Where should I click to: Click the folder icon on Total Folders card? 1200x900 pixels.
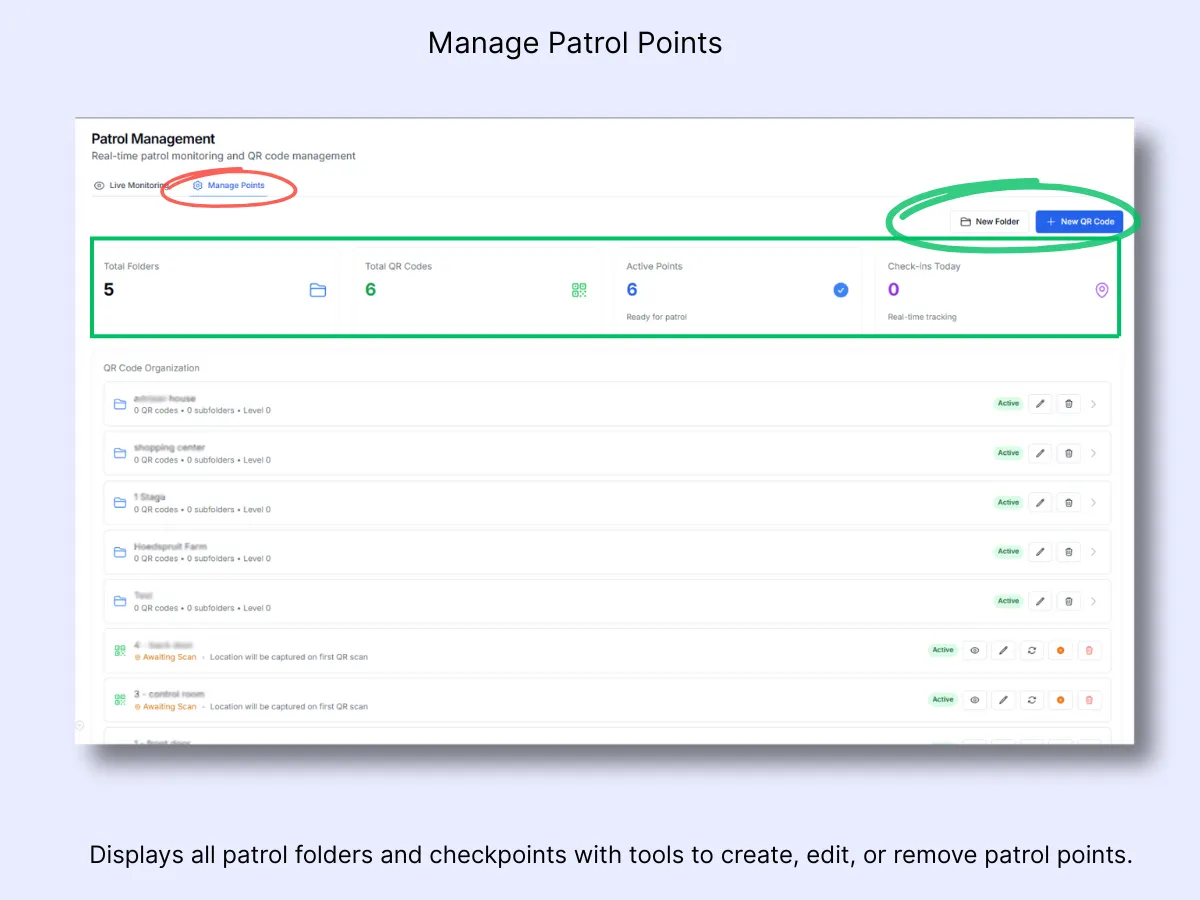point(318,290)
